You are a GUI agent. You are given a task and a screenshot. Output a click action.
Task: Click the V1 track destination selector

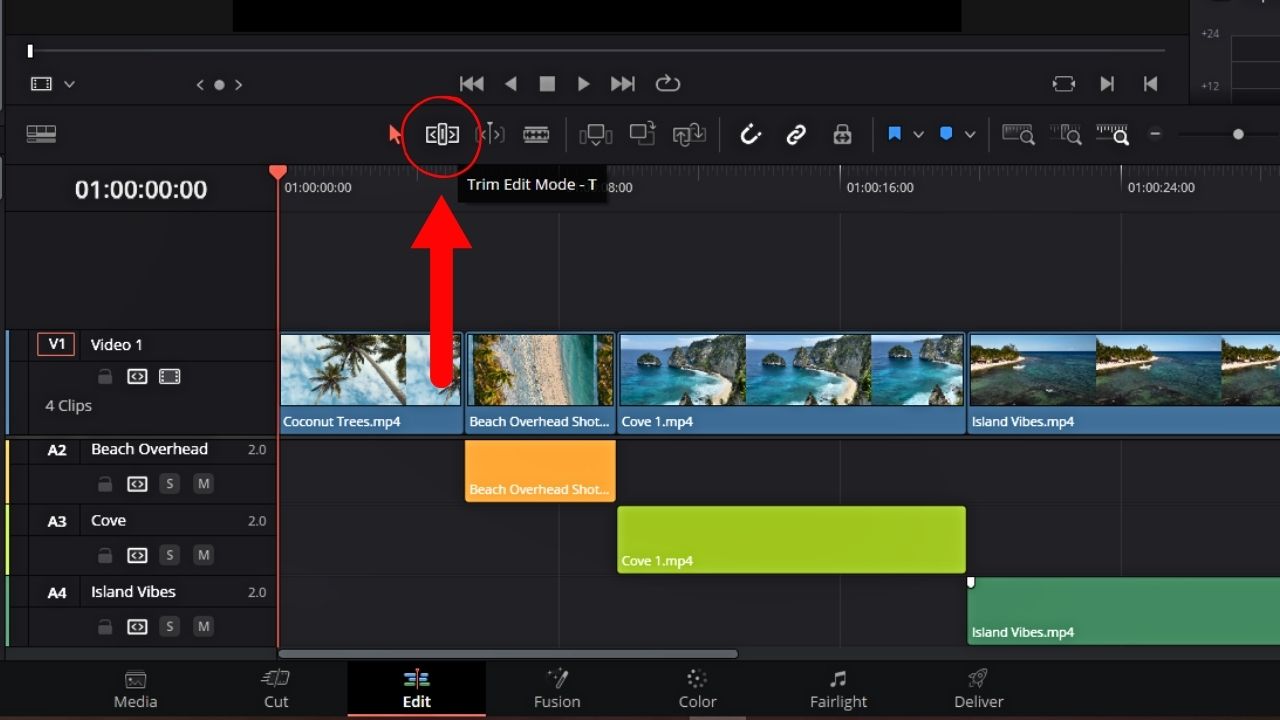point(57,344)
